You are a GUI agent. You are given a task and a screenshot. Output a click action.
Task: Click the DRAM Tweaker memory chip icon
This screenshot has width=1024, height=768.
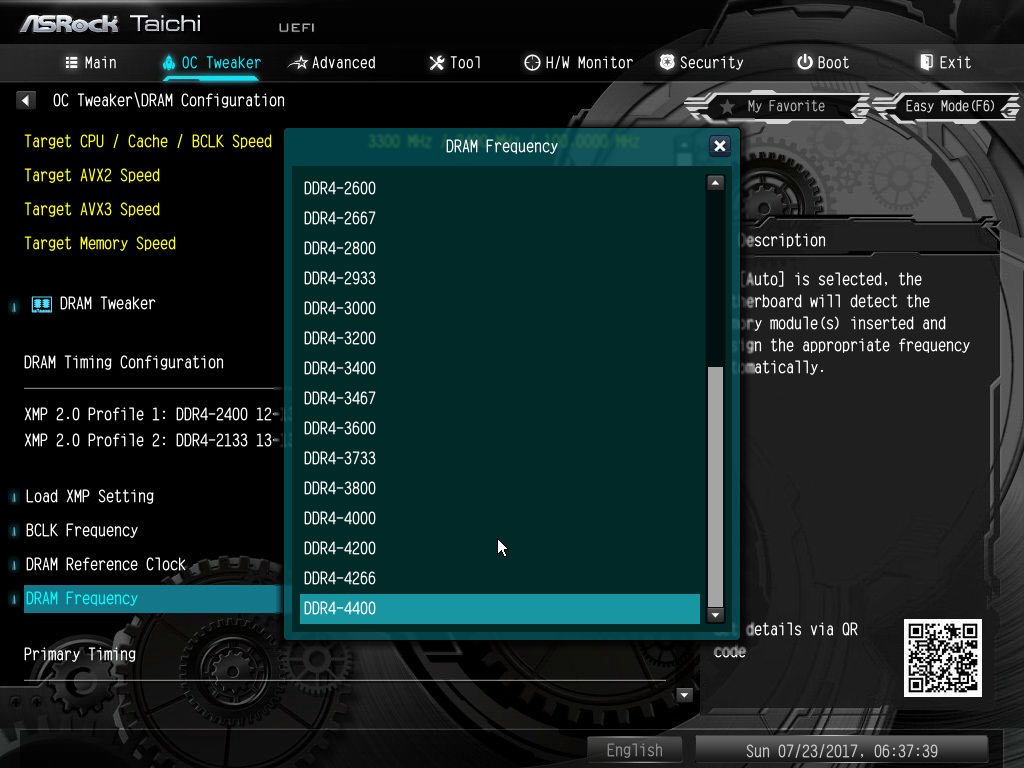pos(42,304)
